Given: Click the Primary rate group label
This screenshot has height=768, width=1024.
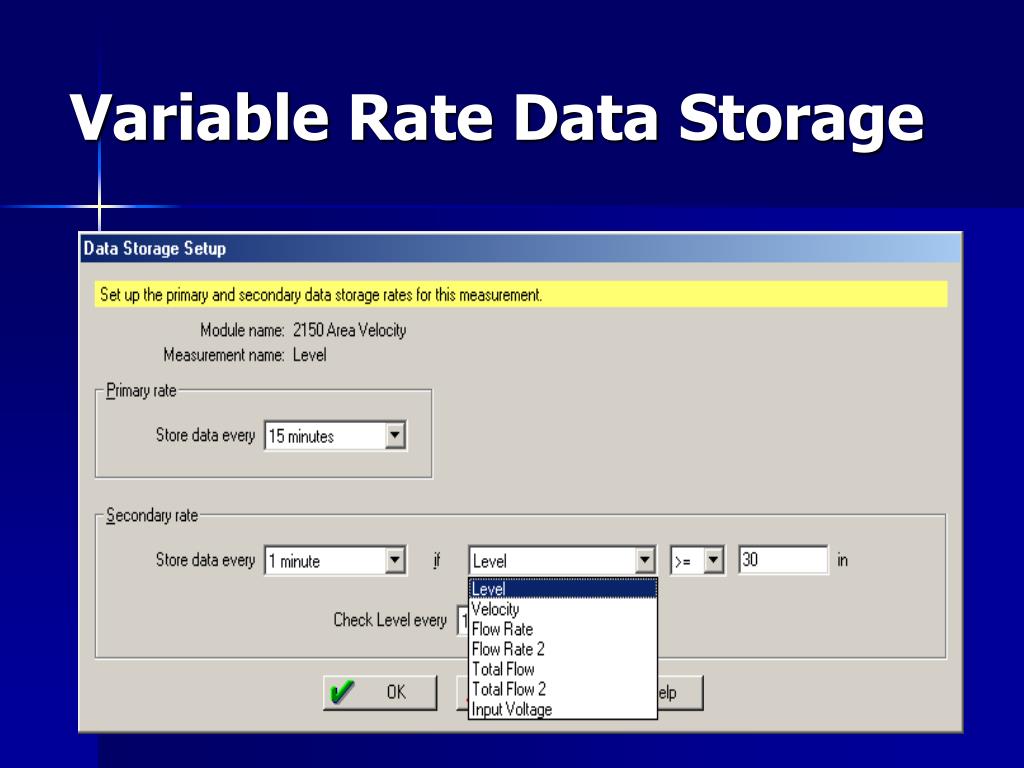Looking at the screenshot, I should [141, 391].
